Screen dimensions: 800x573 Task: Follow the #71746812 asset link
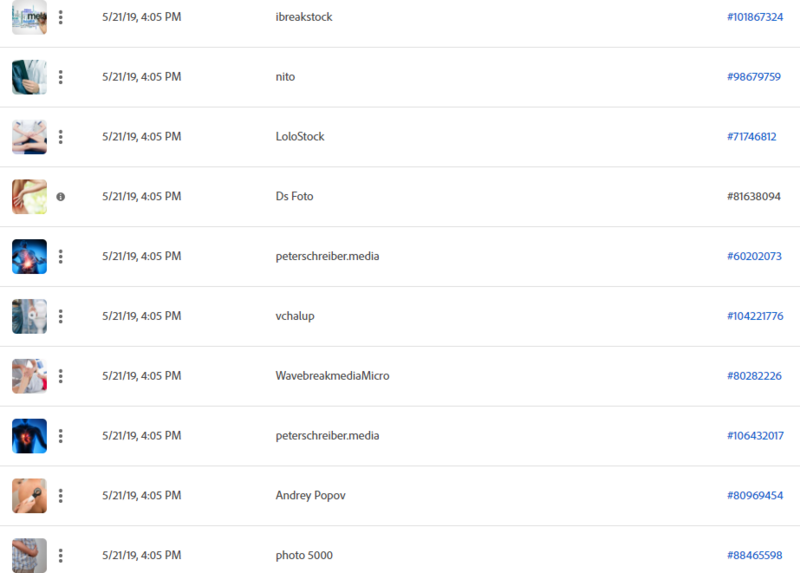(752, 136)
